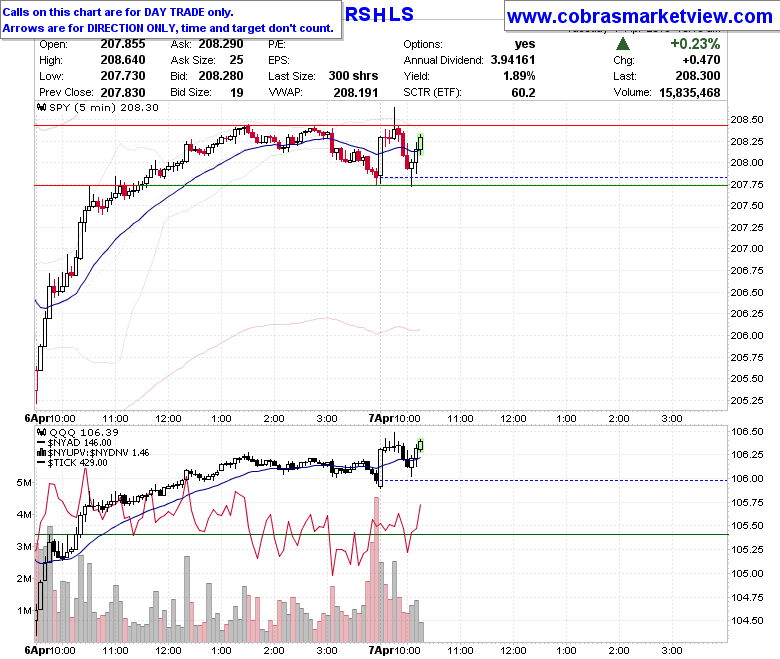Click the 207.00 price axis label

tap(747, 249)
